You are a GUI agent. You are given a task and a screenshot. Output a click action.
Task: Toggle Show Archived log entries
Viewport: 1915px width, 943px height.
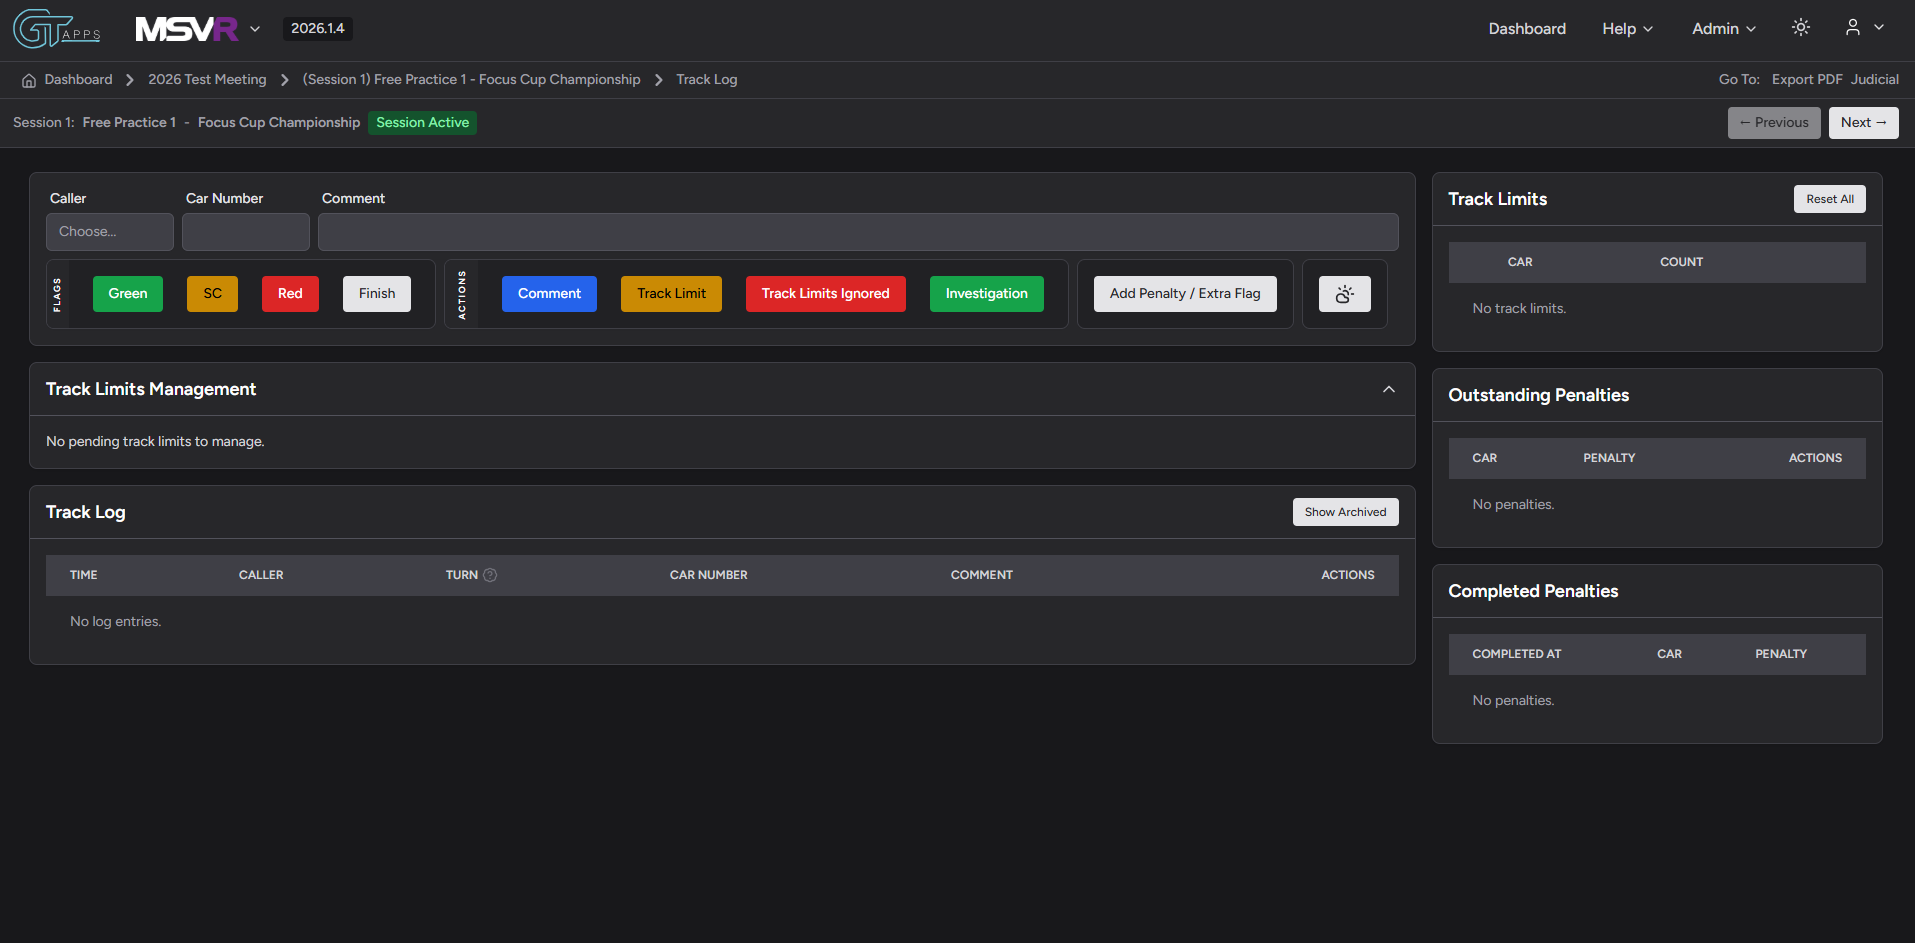click(x=1345, y=512)
